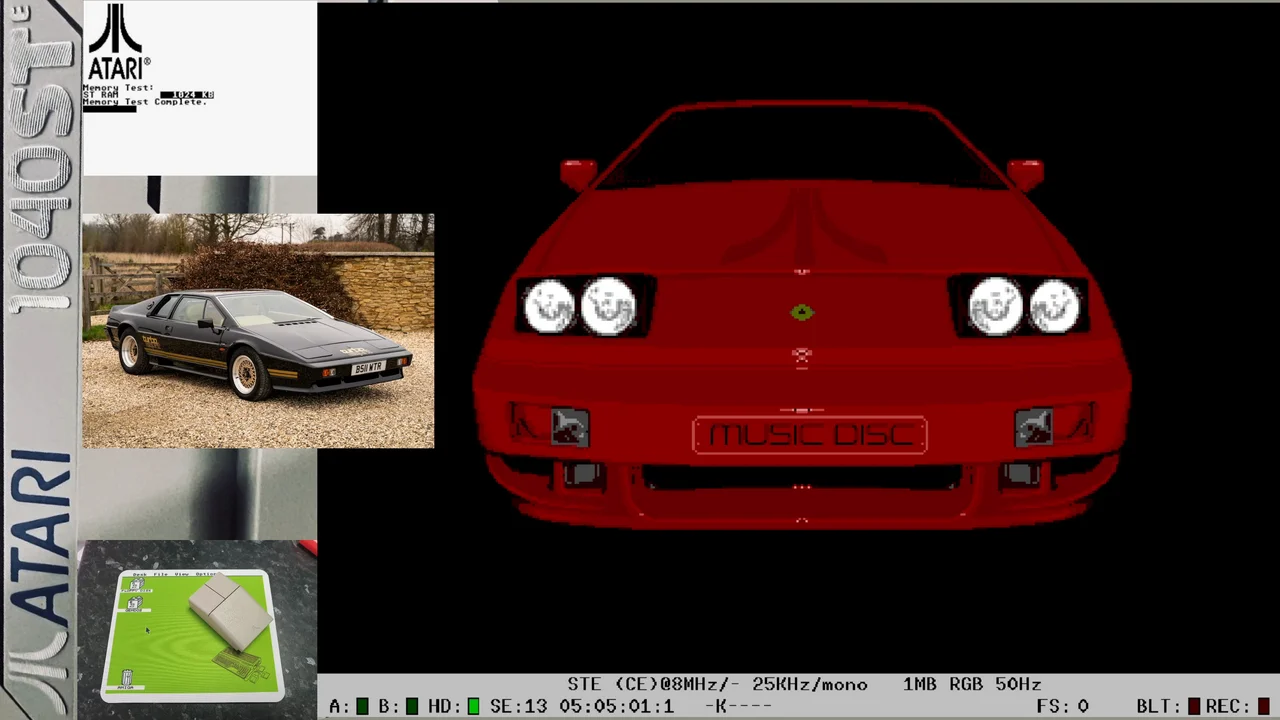Click the car's left red side mirror
The width and height of the screenshot is (1280, 720).
tap(577, 173)
